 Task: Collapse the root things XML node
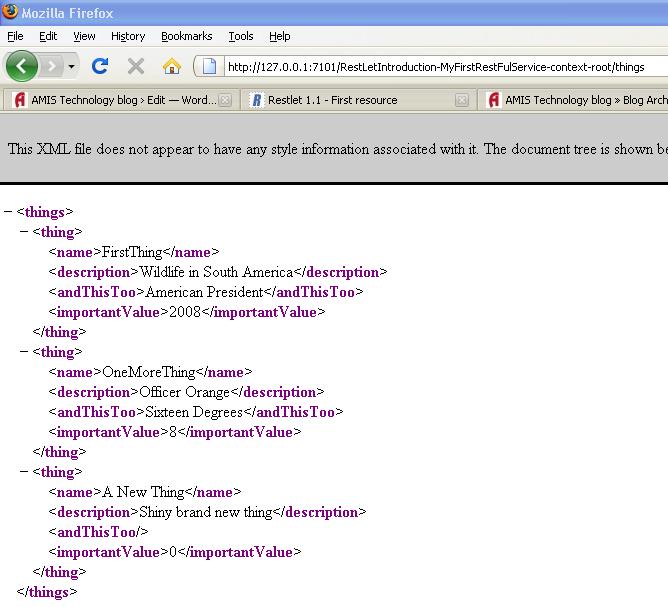click(x=8, y=212)
